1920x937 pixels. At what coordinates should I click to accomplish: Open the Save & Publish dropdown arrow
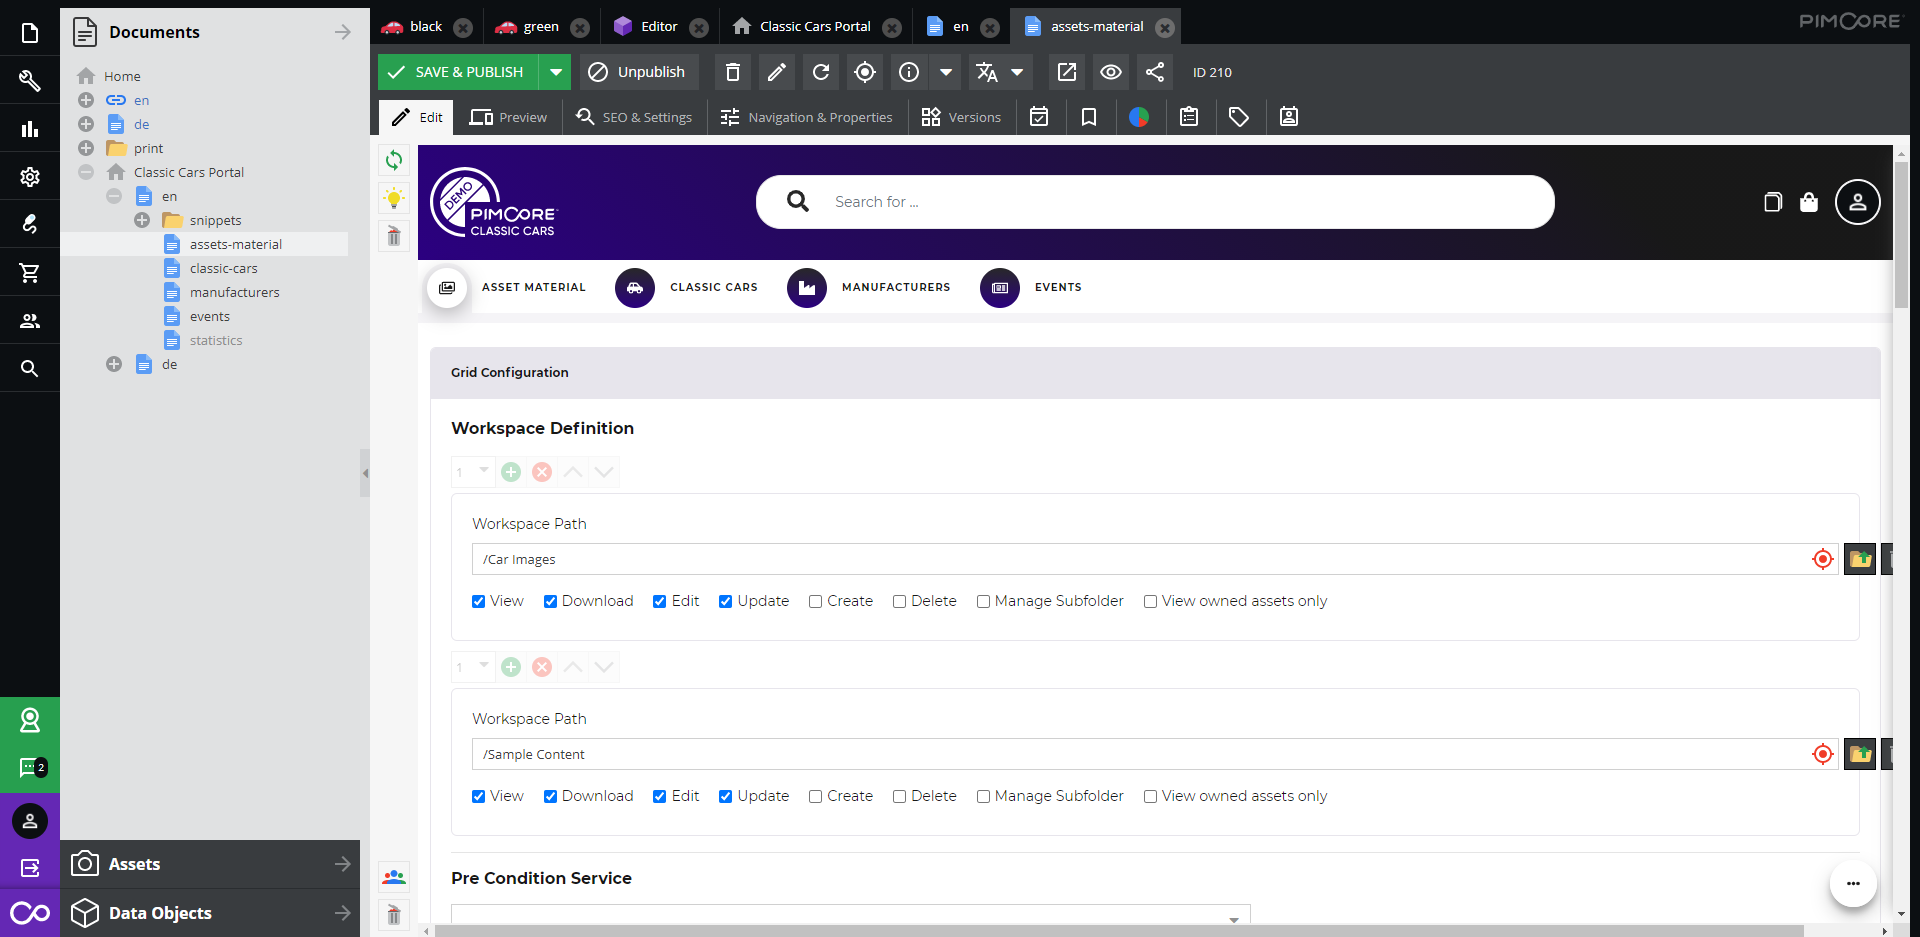pyautogui.click(x=556, y=72)
